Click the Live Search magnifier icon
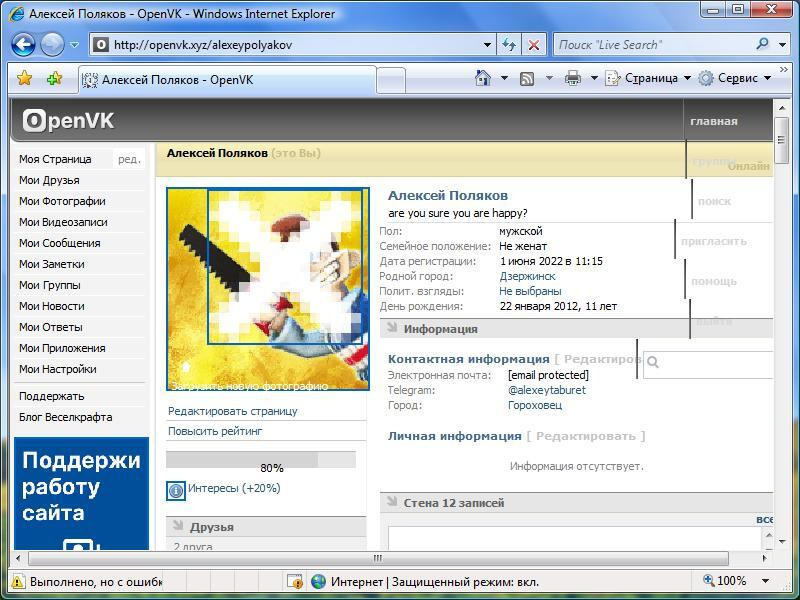This screenshot has height=600, width=800. click(x=762, y=44)
